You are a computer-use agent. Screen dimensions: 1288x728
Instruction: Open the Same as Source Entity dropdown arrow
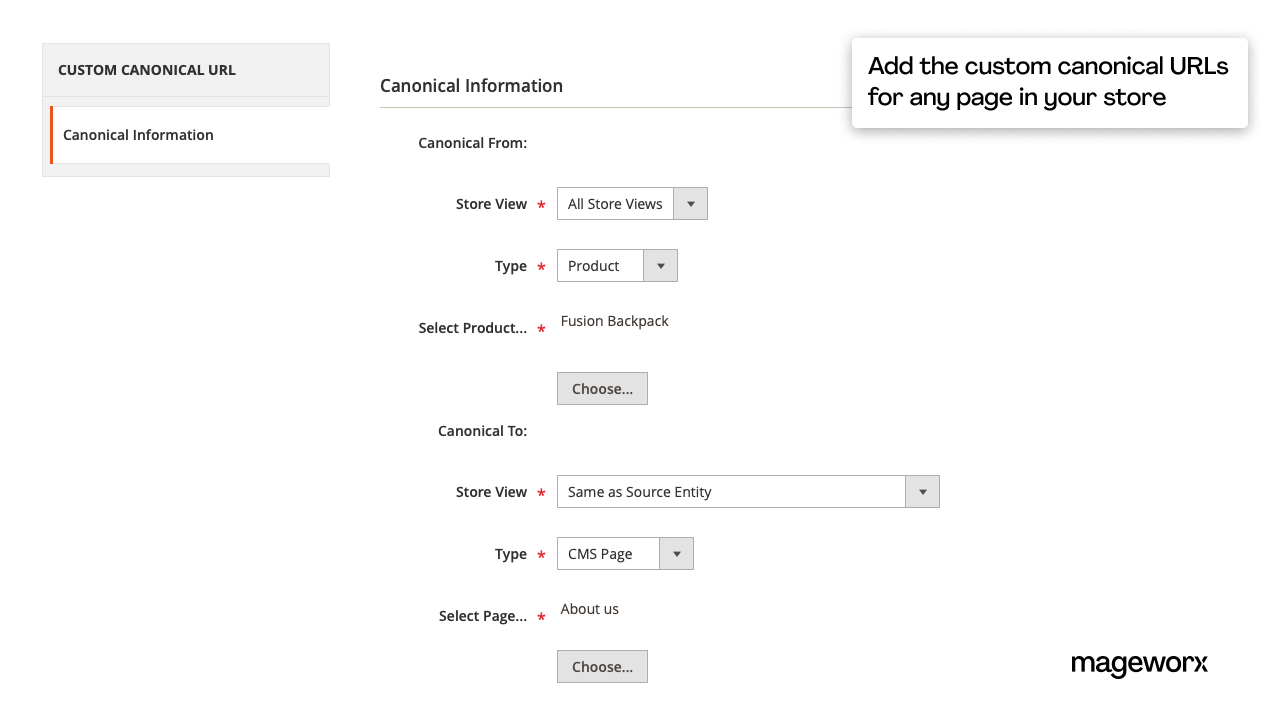(x=922, y=491)
